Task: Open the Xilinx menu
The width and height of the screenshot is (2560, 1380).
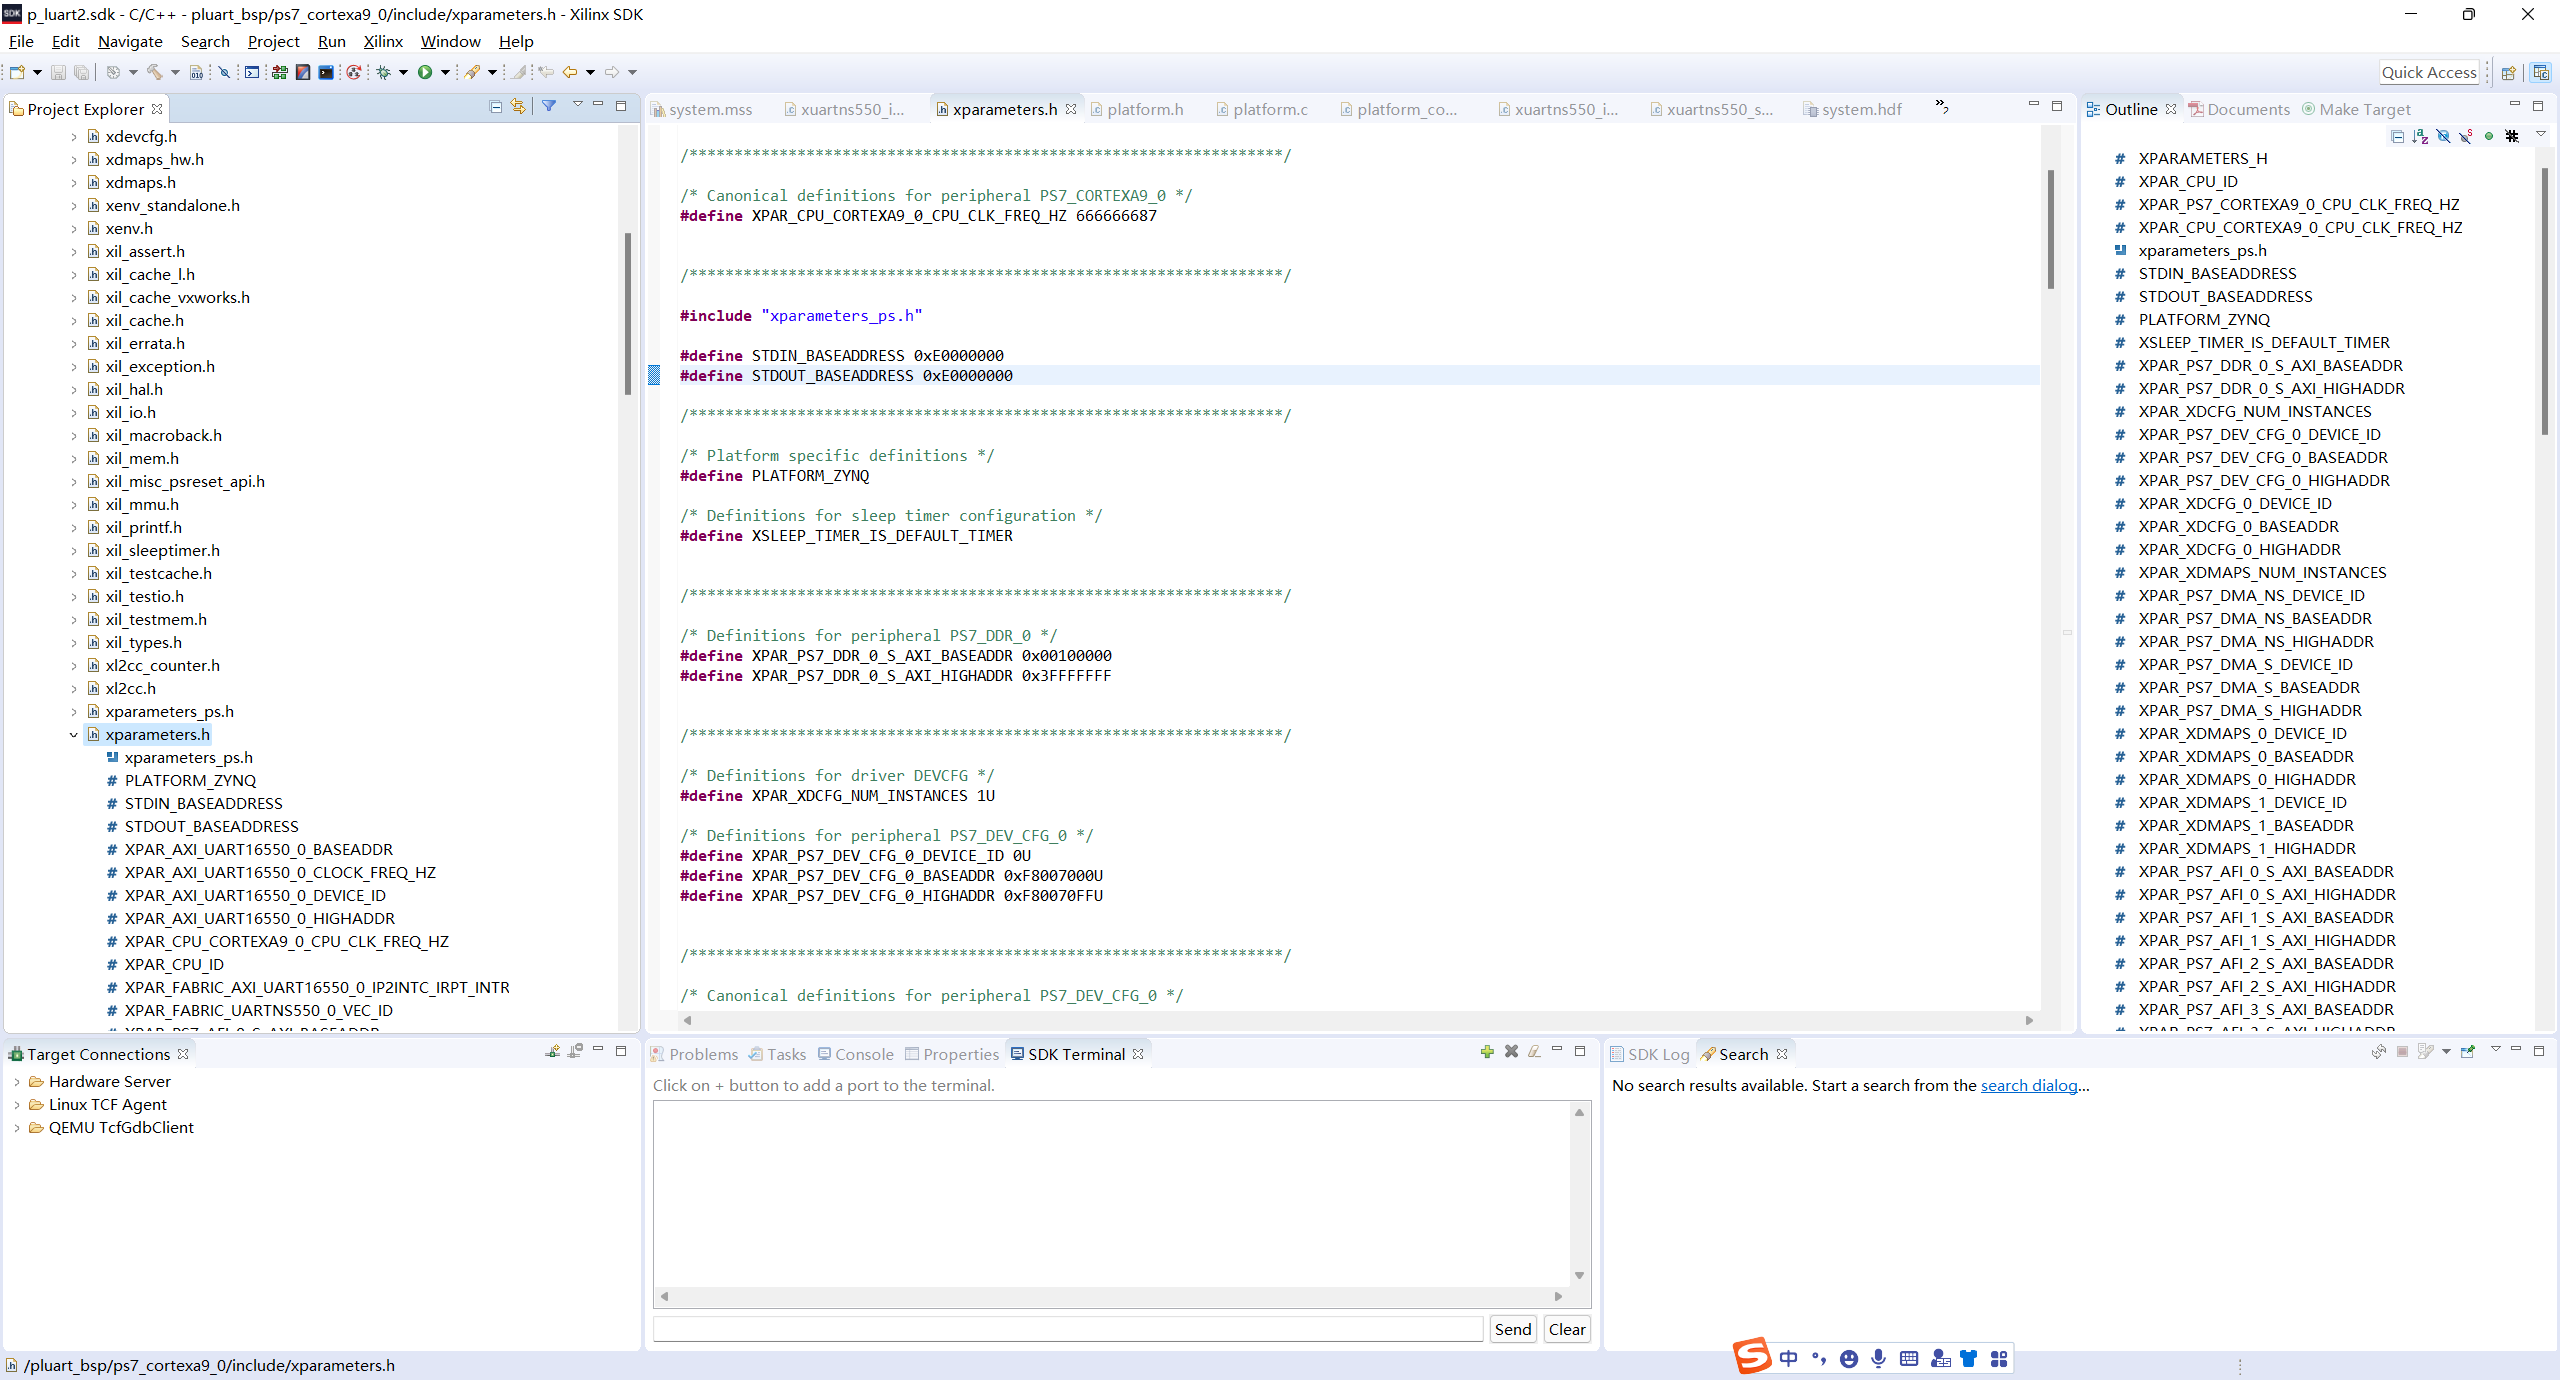Action: 382,41
